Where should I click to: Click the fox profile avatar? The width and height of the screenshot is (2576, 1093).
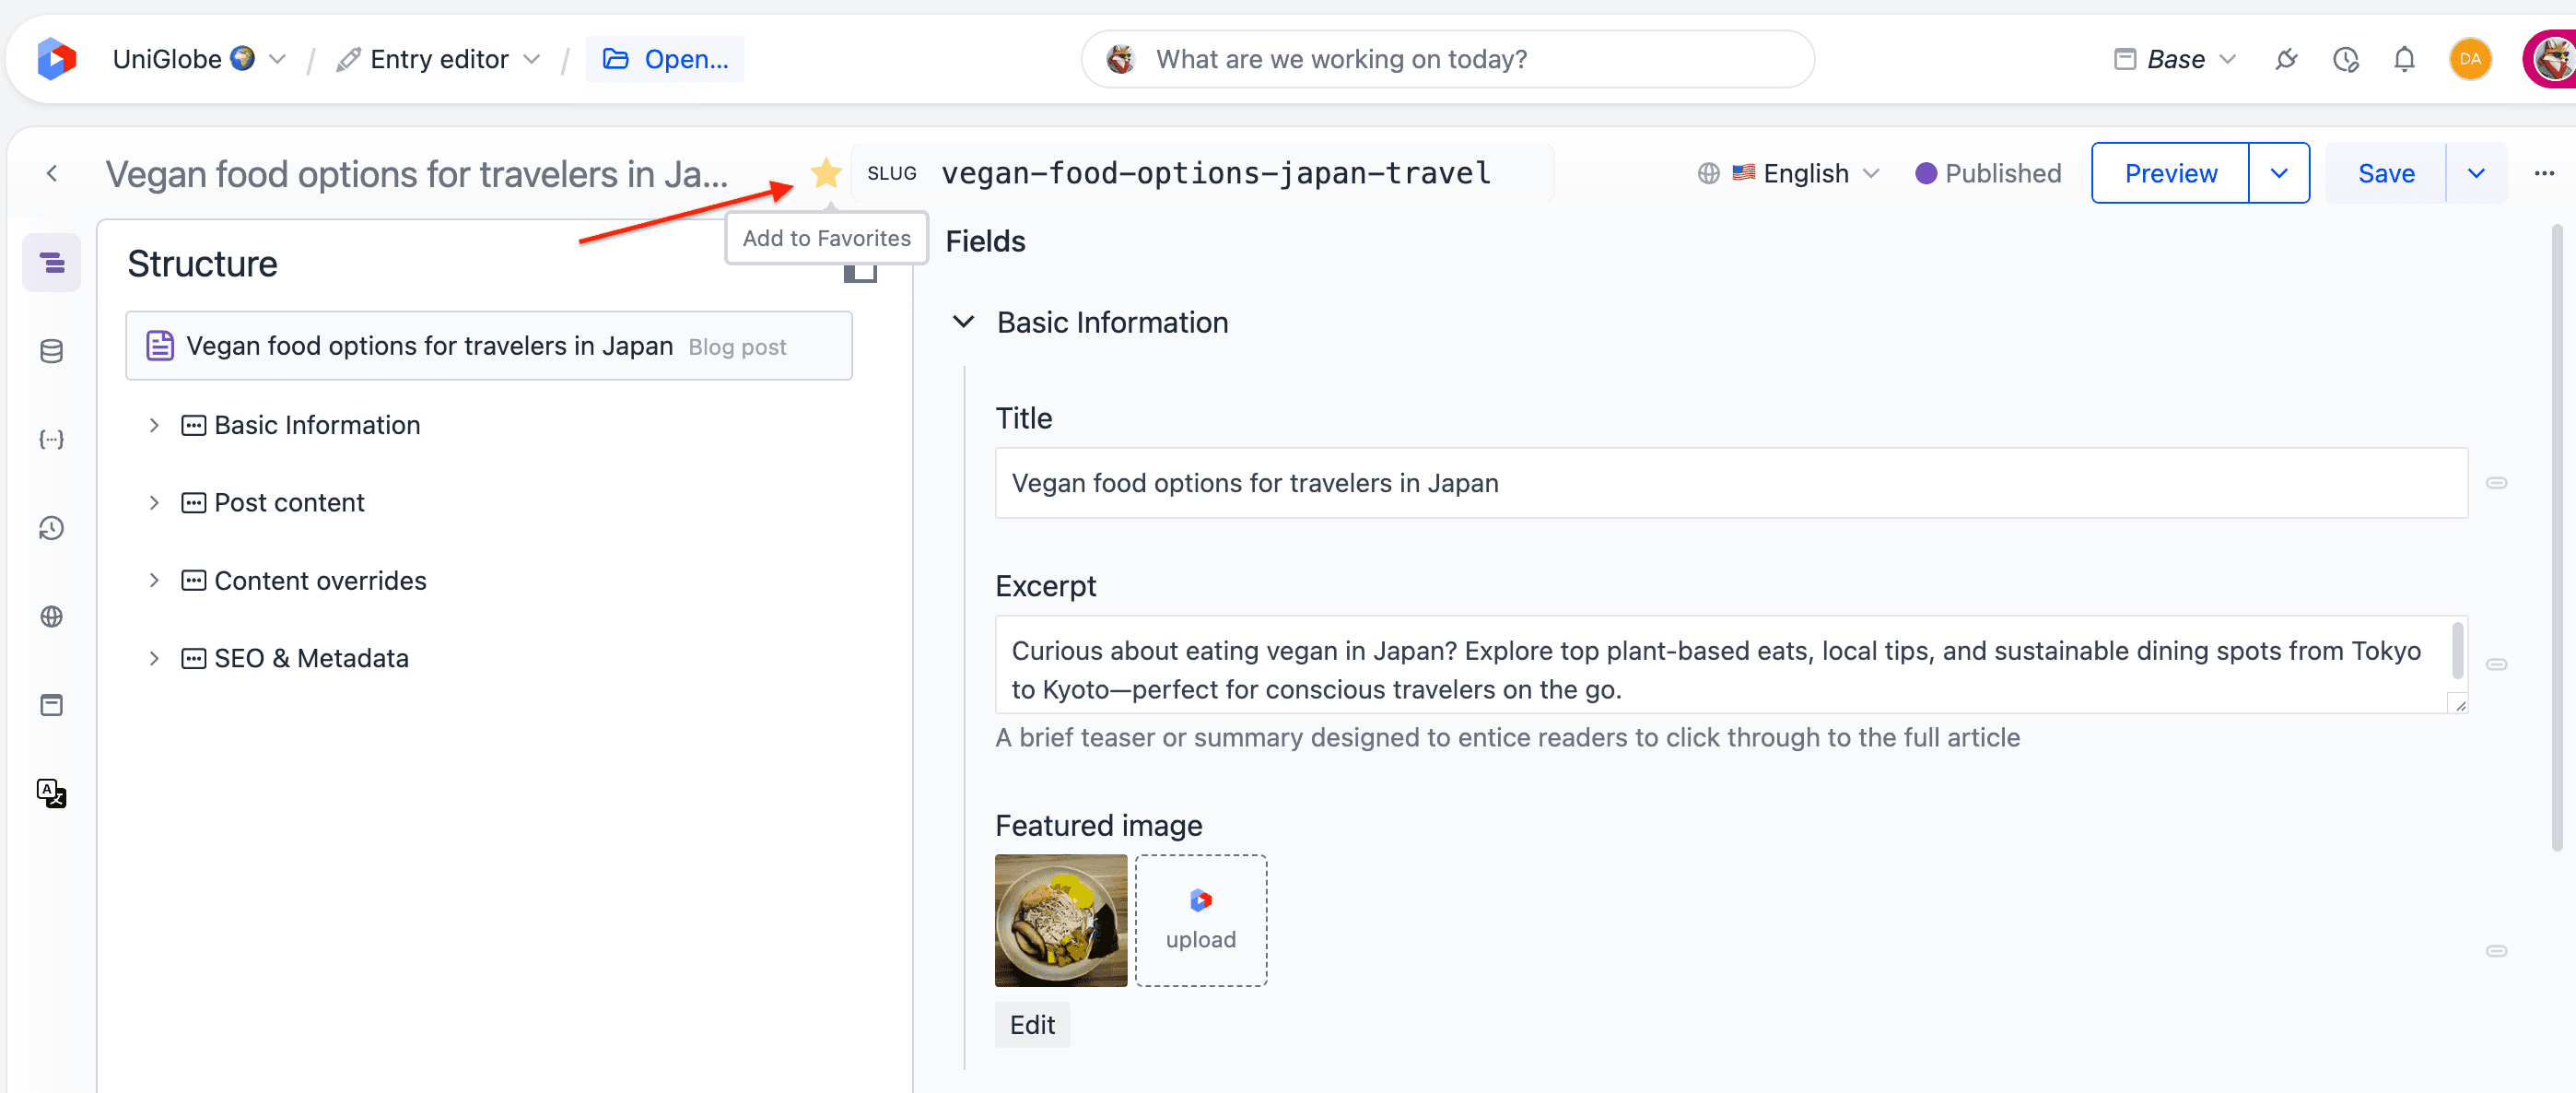[2553, 59]
